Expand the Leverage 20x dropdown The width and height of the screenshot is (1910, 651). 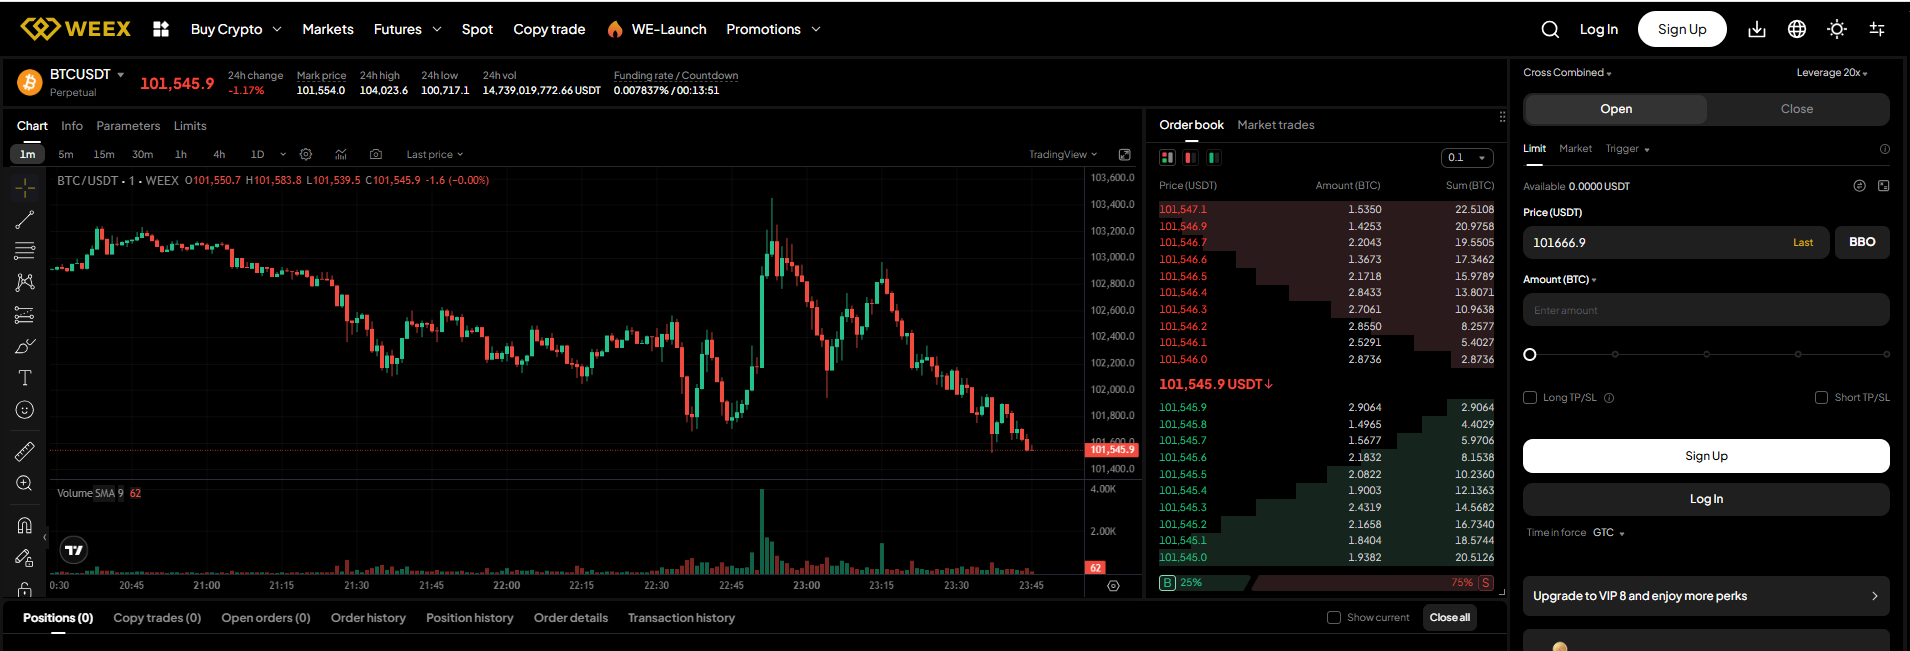pos(1831,73)
